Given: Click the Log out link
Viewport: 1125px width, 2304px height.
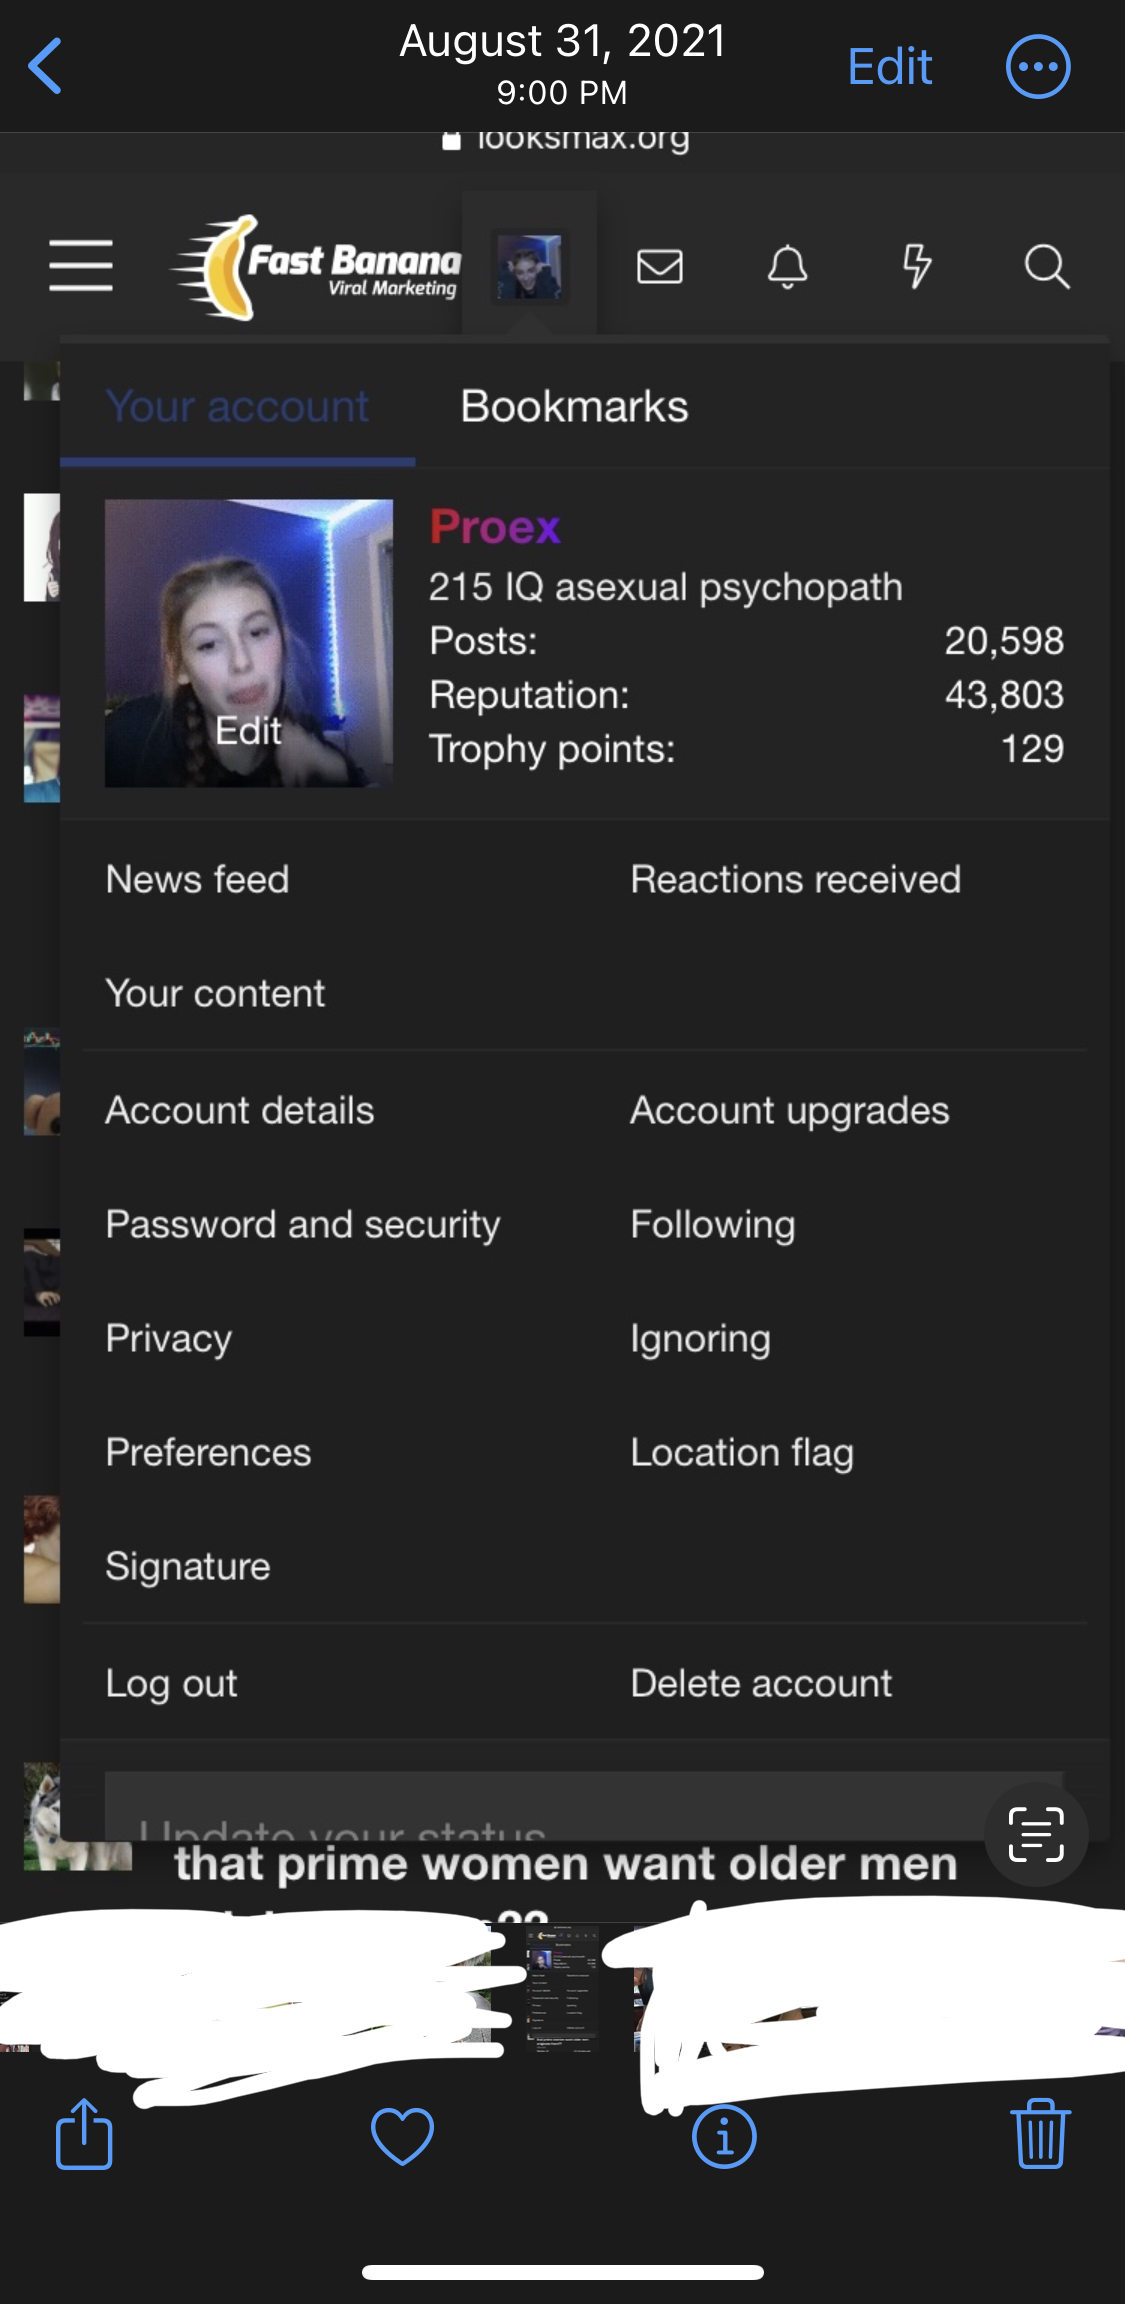Looking at the screenshot, I should tap(172, 1683).
